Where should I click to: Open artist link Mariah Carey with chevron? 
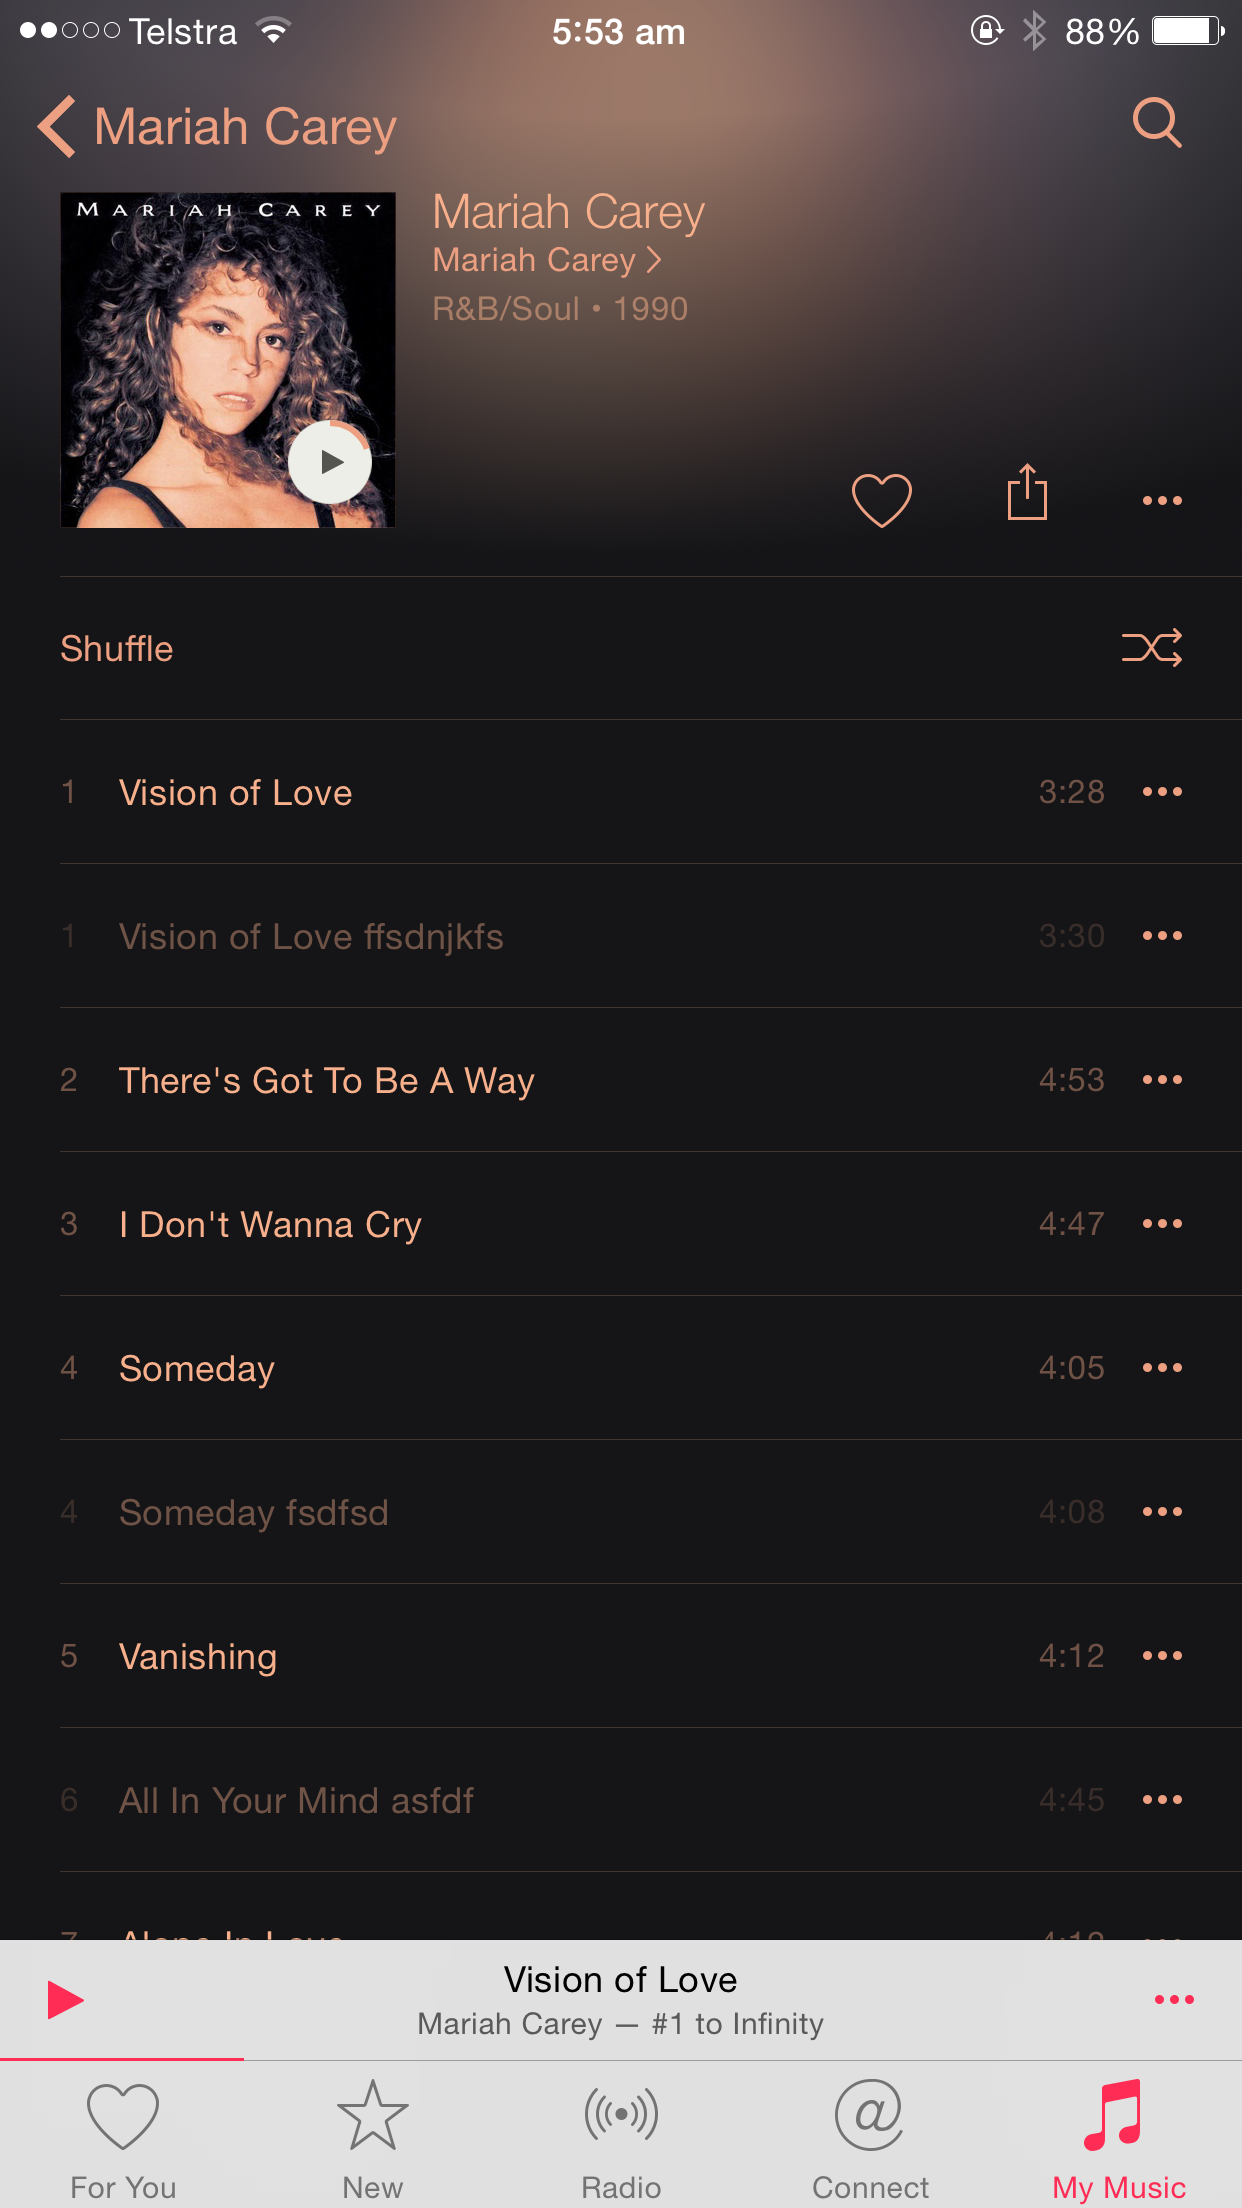pos(547,260)
